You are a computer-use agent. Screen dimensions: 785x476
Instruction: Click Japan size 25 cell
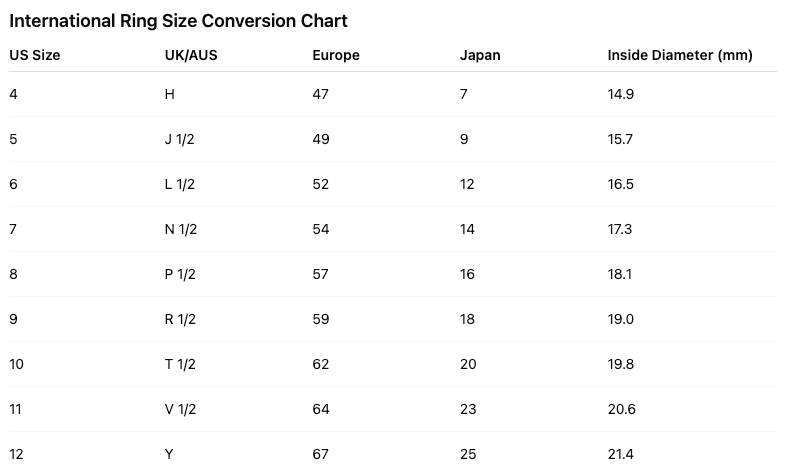click(468, 454)
